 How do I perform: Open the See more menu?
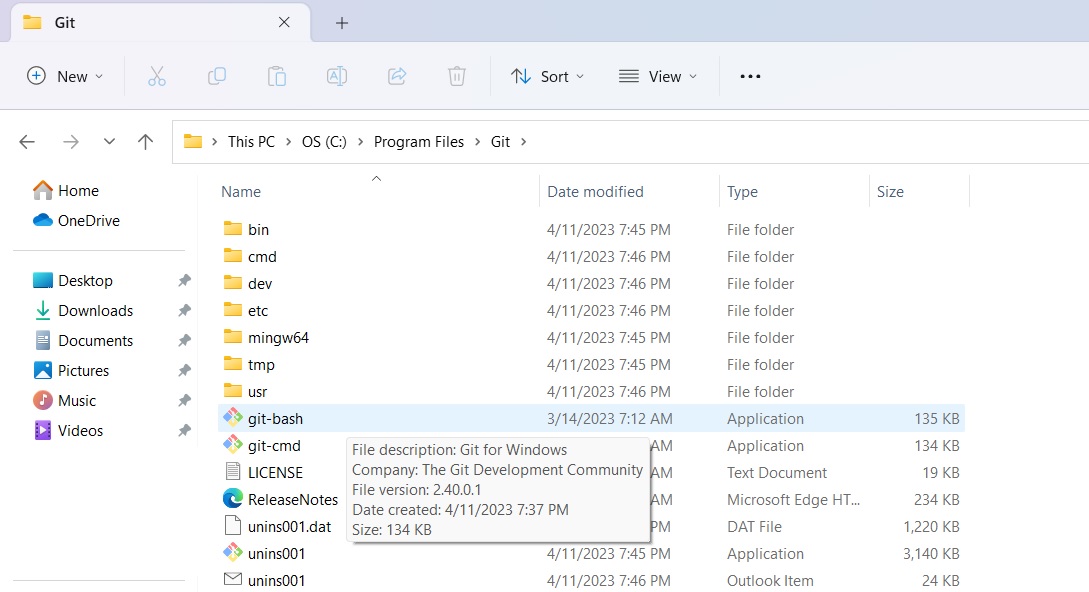tap(749, 76)
